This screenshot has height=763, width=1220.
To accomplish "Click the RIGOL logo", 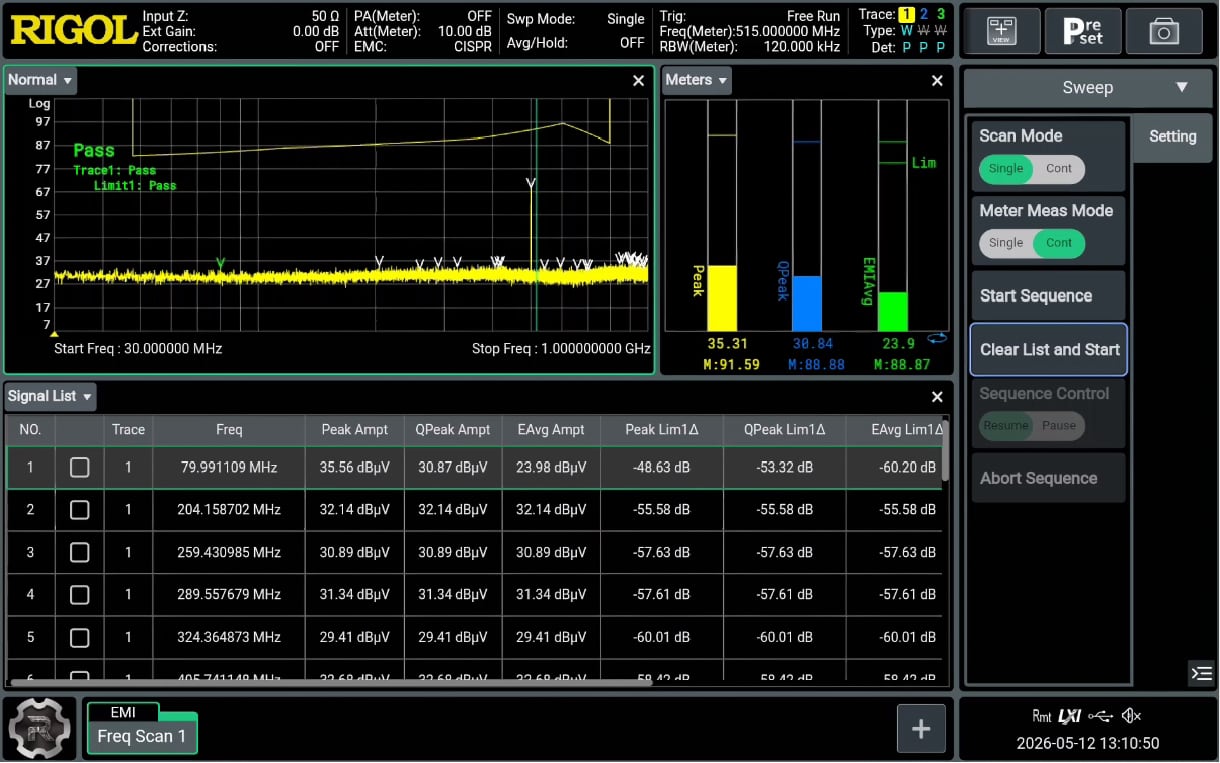I will 73,30.
